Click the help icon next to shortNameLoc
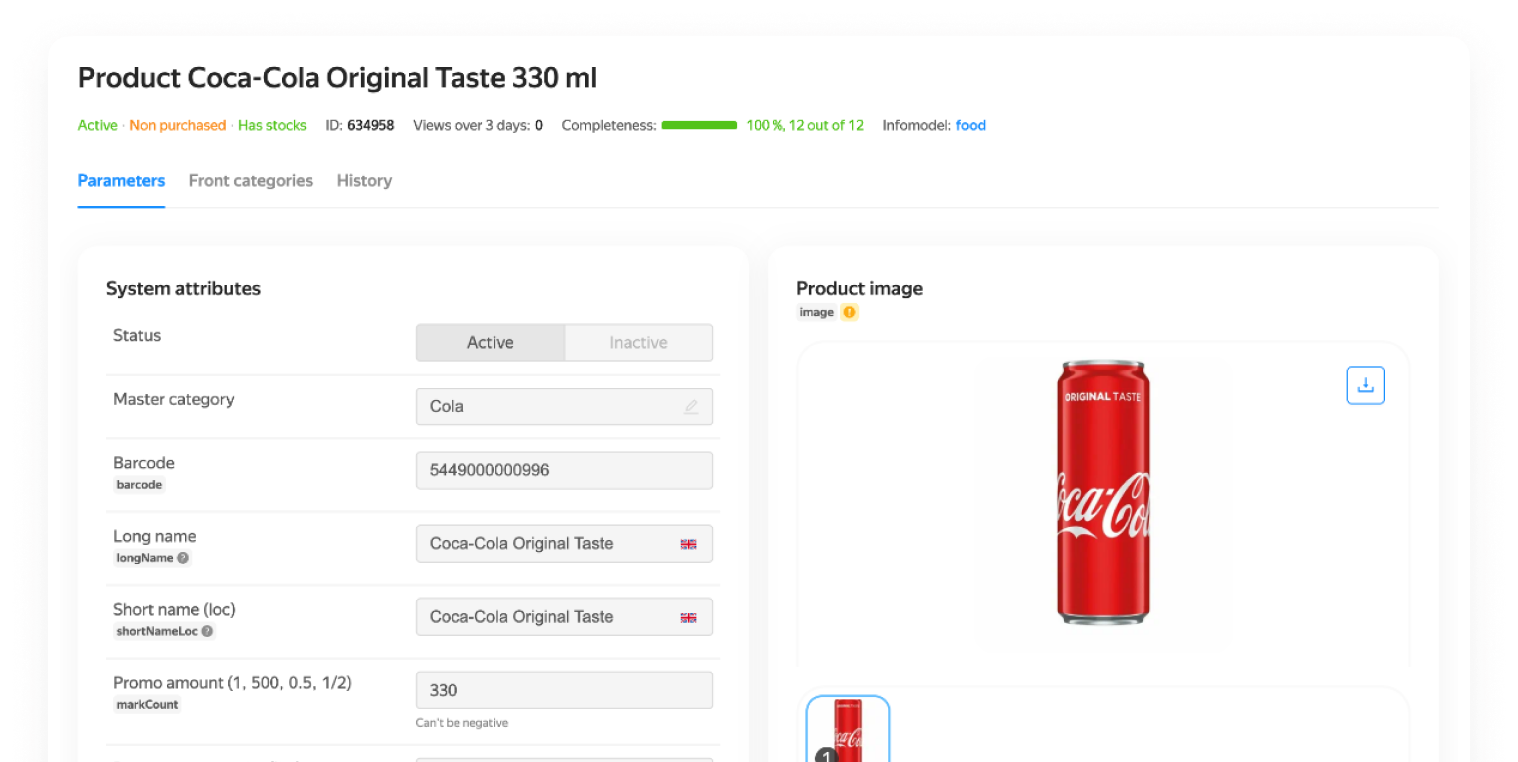Viewport: 1518px width, 762px height. pos(207,631)
